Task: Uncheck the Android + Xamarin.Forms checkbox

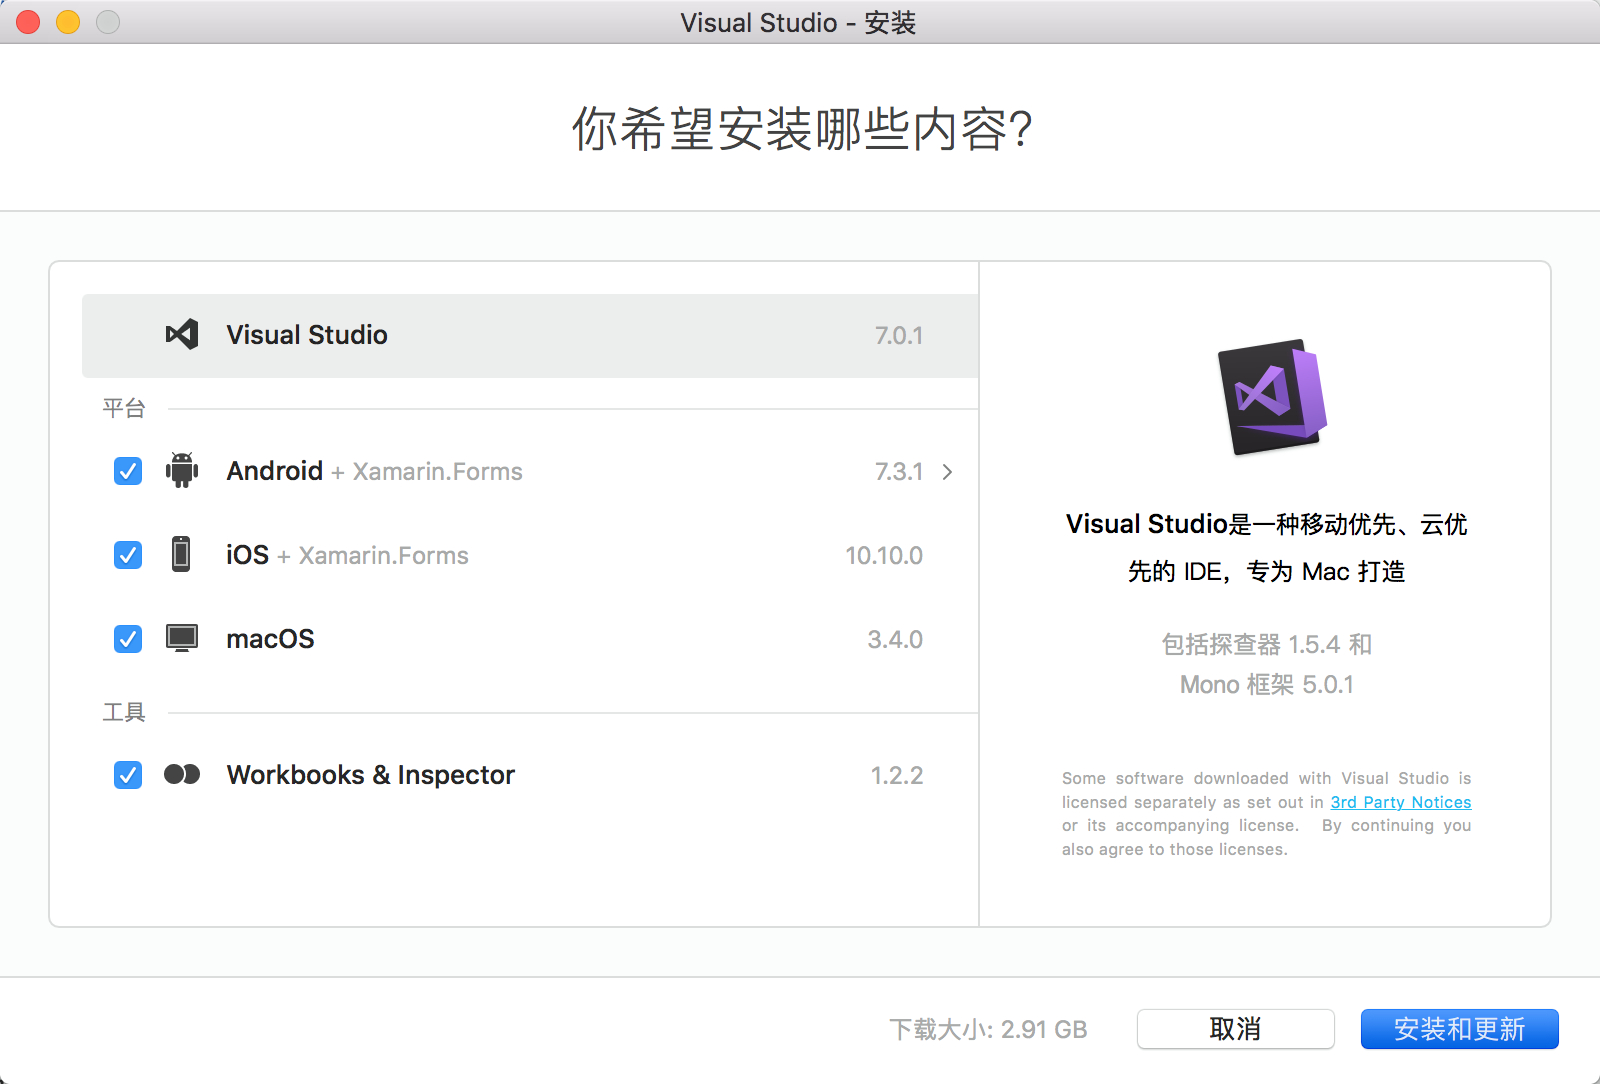Action: [x=128, y=471]
